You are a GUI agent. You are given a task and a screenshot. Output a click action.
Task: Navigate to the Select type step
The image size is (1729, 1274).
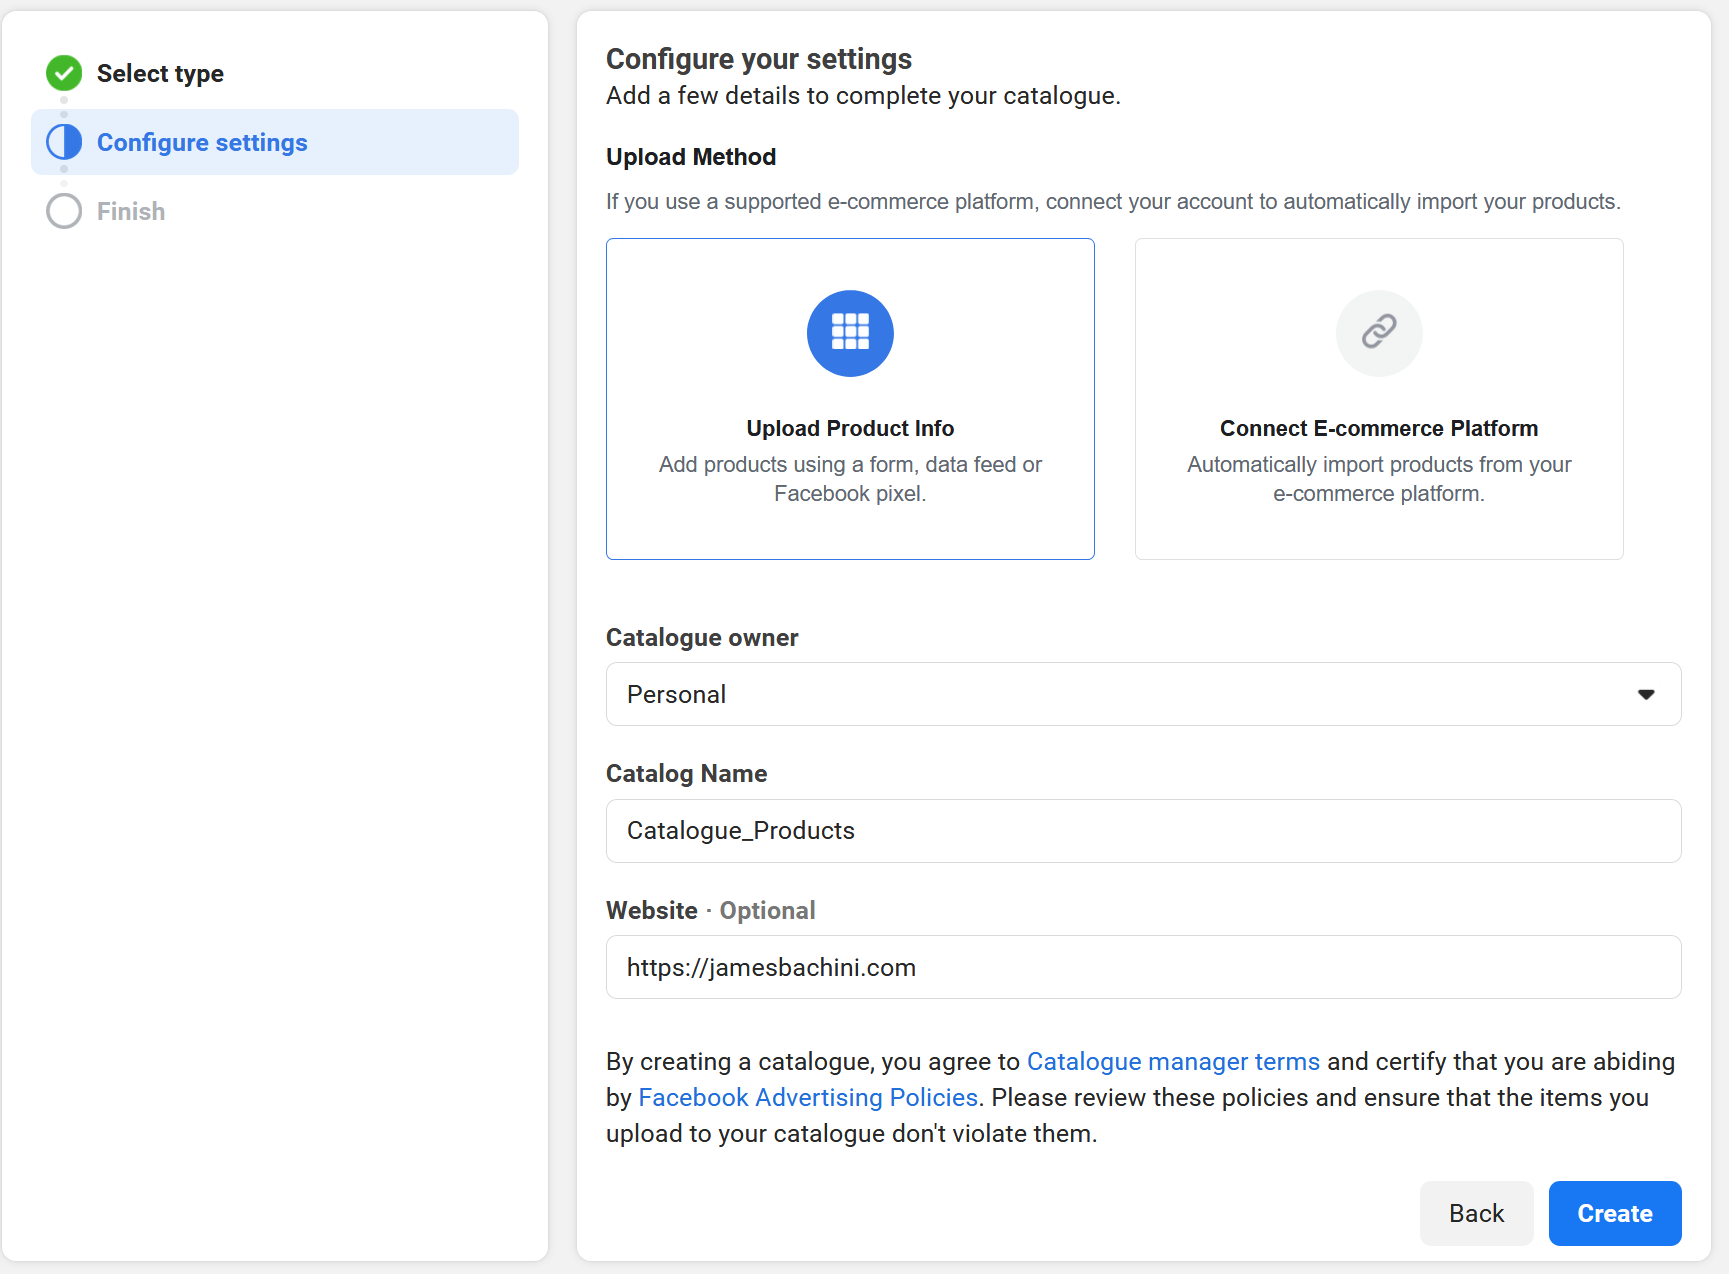click(x=160, y=73)
